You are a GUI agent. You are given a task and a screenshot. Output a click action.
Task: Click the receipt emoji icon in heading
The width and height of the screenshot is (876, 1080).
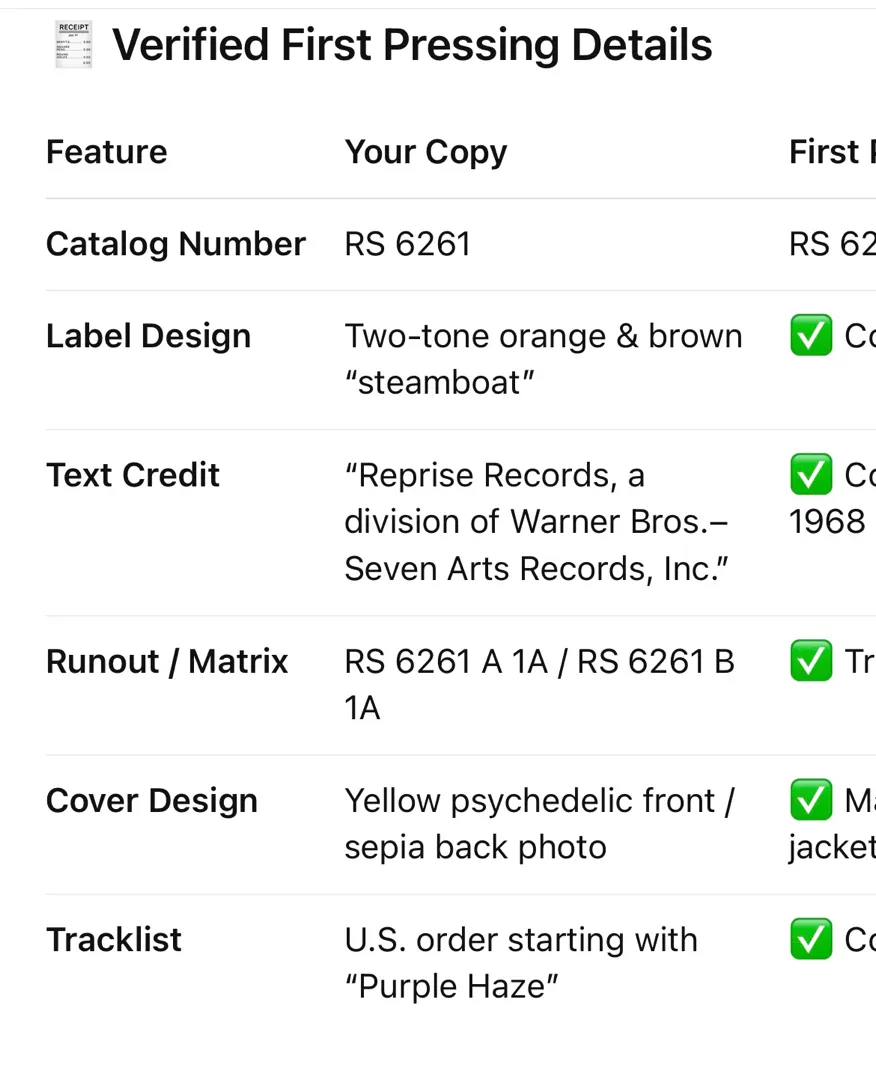73,45
